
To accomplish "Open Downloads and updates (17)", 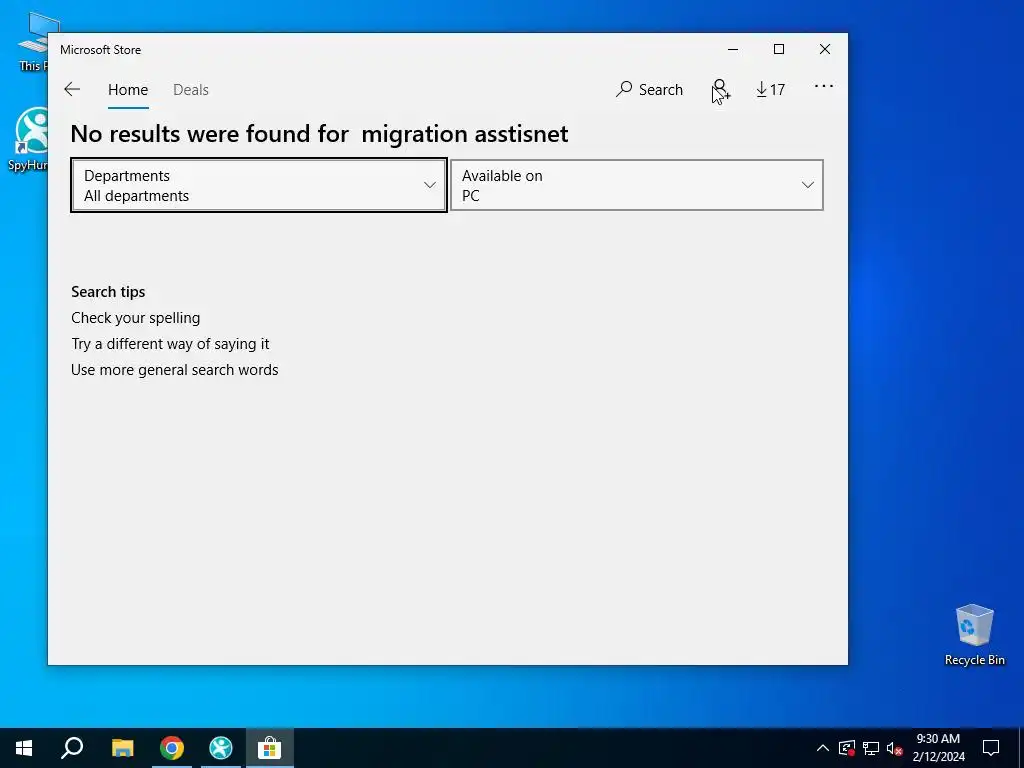I will [x=771, y=89].
